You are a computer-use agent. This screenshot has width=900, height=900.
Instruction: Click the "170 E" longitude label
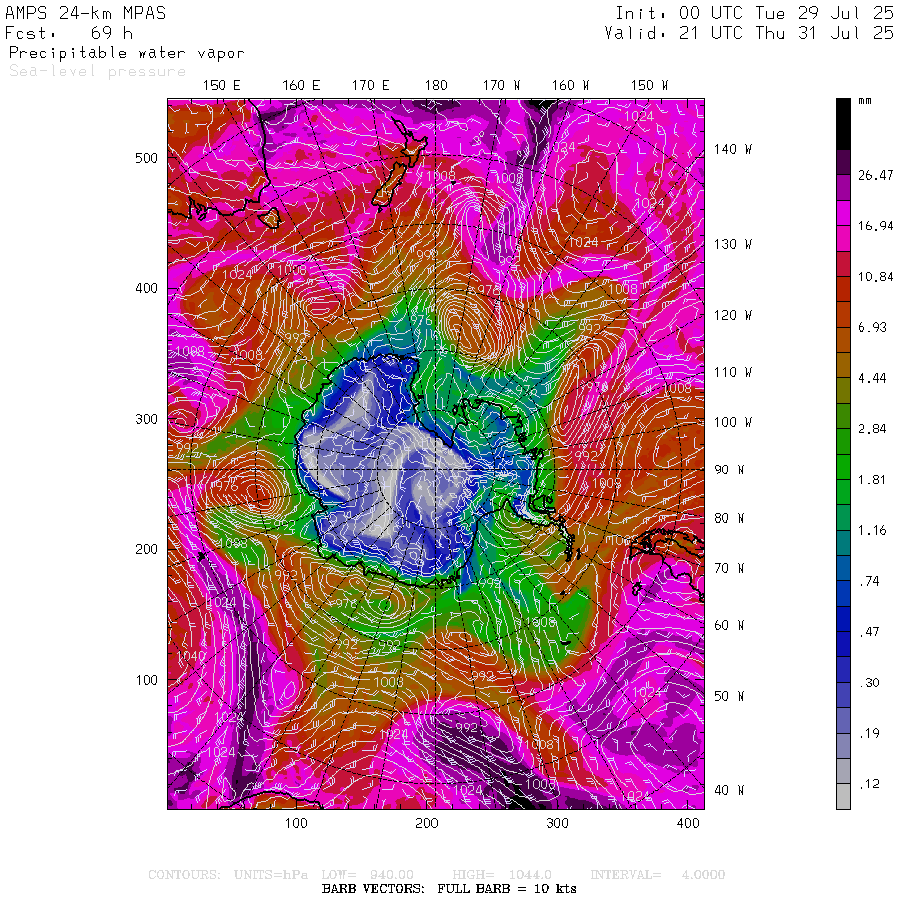click(371, 86)
